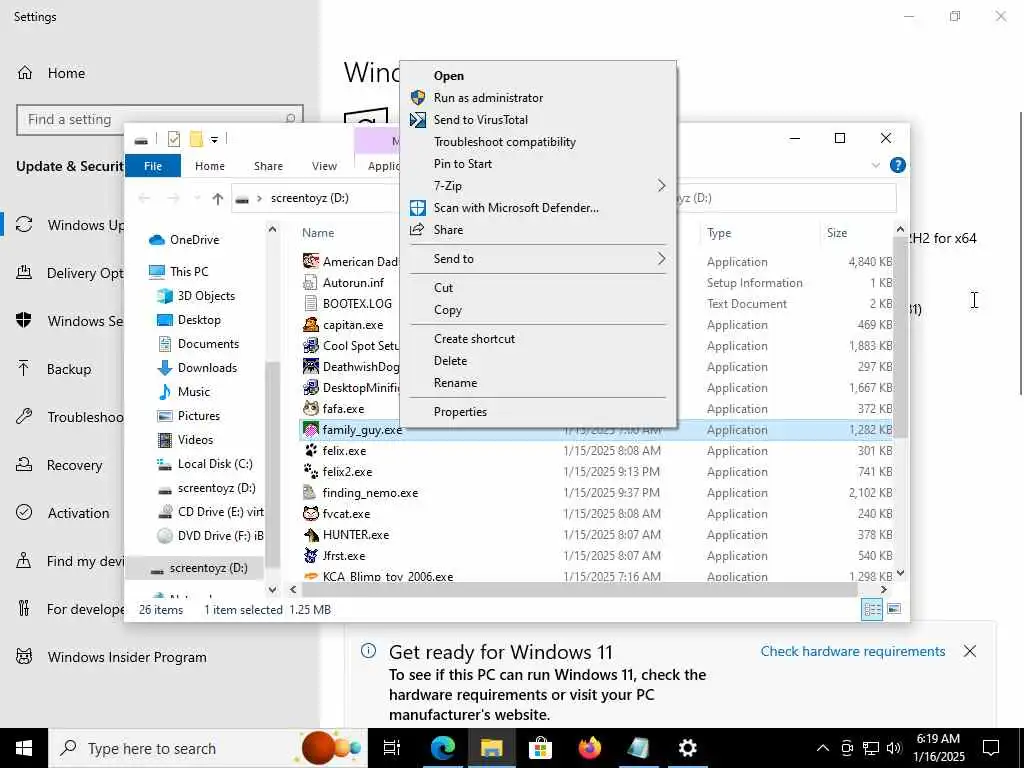This screenshot has height=768, width=1024.
Task: Click the fafa.exe cat icon
Action: point(311,409)
